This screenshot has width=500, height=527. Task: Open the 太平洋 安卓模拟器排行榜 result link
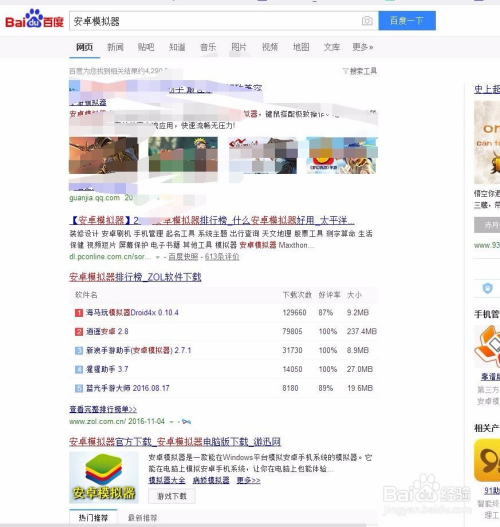(212, 220)
